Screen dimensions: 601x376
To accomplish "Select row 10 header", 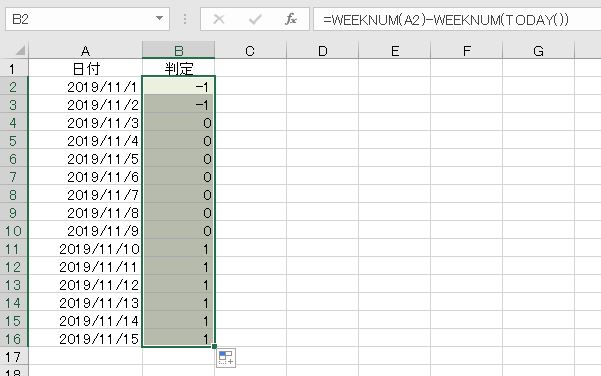I will pyautogui.click(x=14, y=230).
